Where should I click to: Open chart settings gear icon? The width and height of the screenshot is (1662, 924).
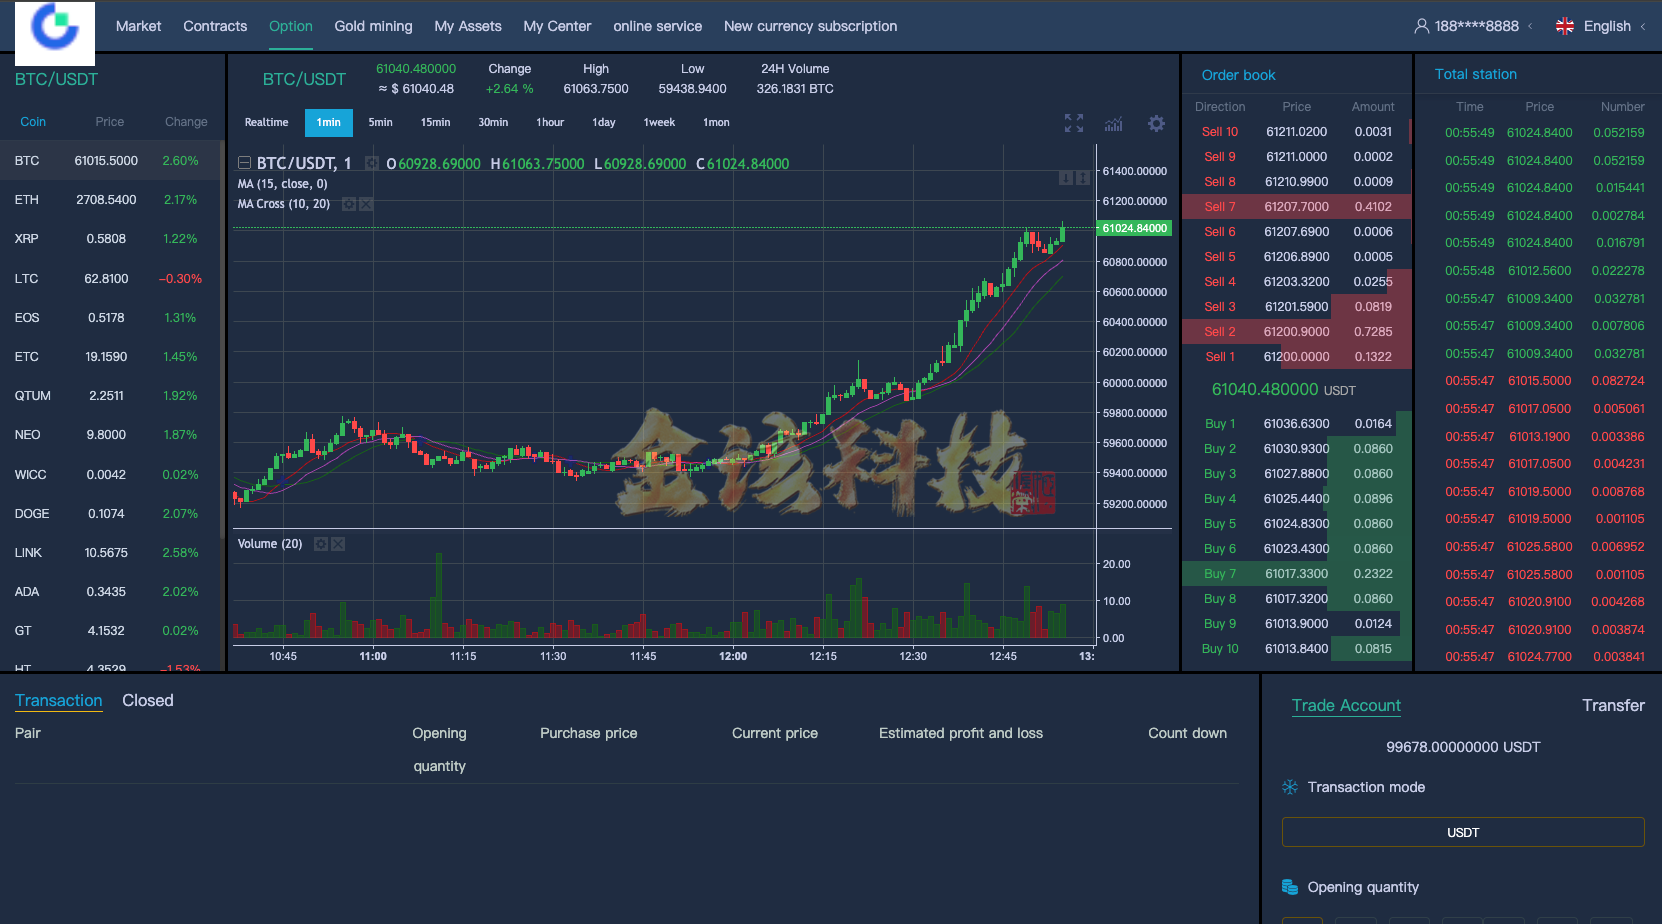pyautogui.click(x=1156, y=123)
